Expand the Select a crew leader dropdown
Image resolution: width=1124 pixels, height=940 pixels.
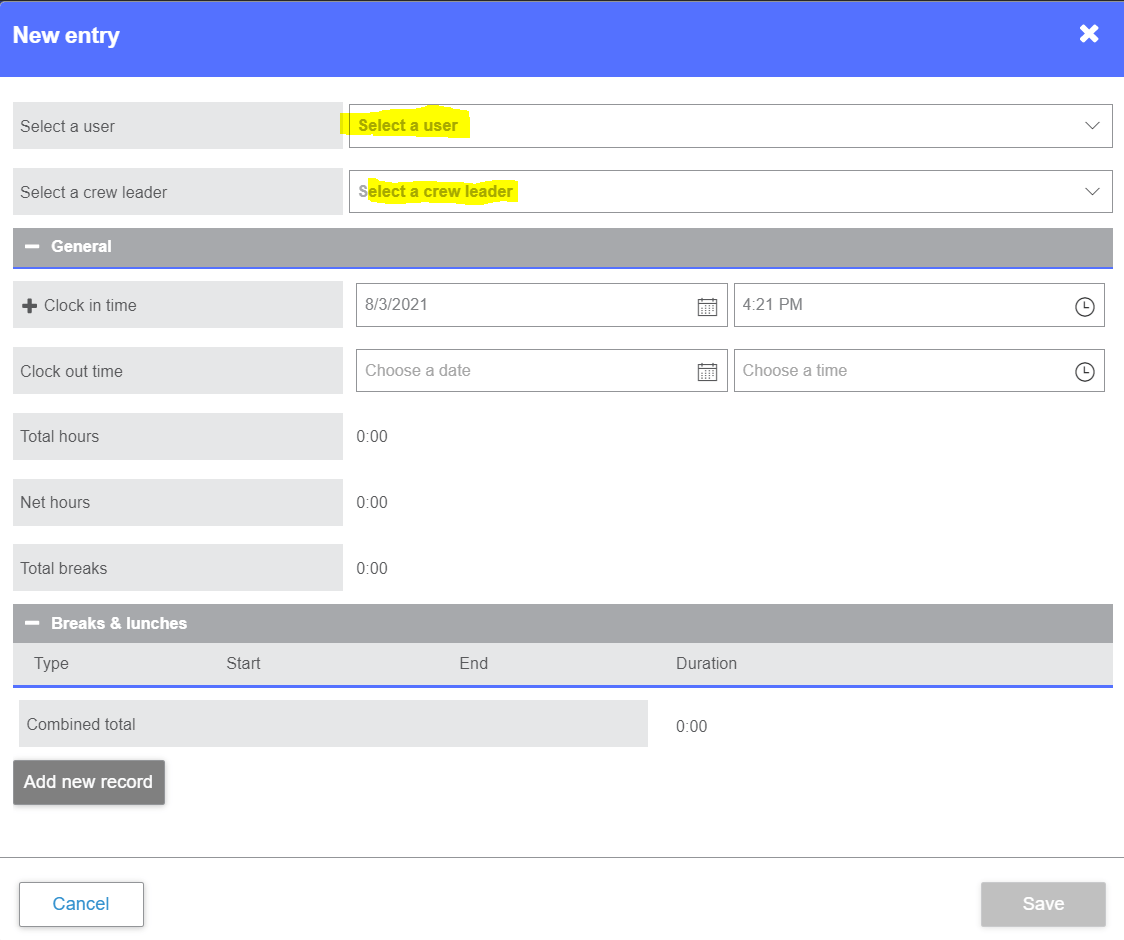click(x=1092, y=192)
